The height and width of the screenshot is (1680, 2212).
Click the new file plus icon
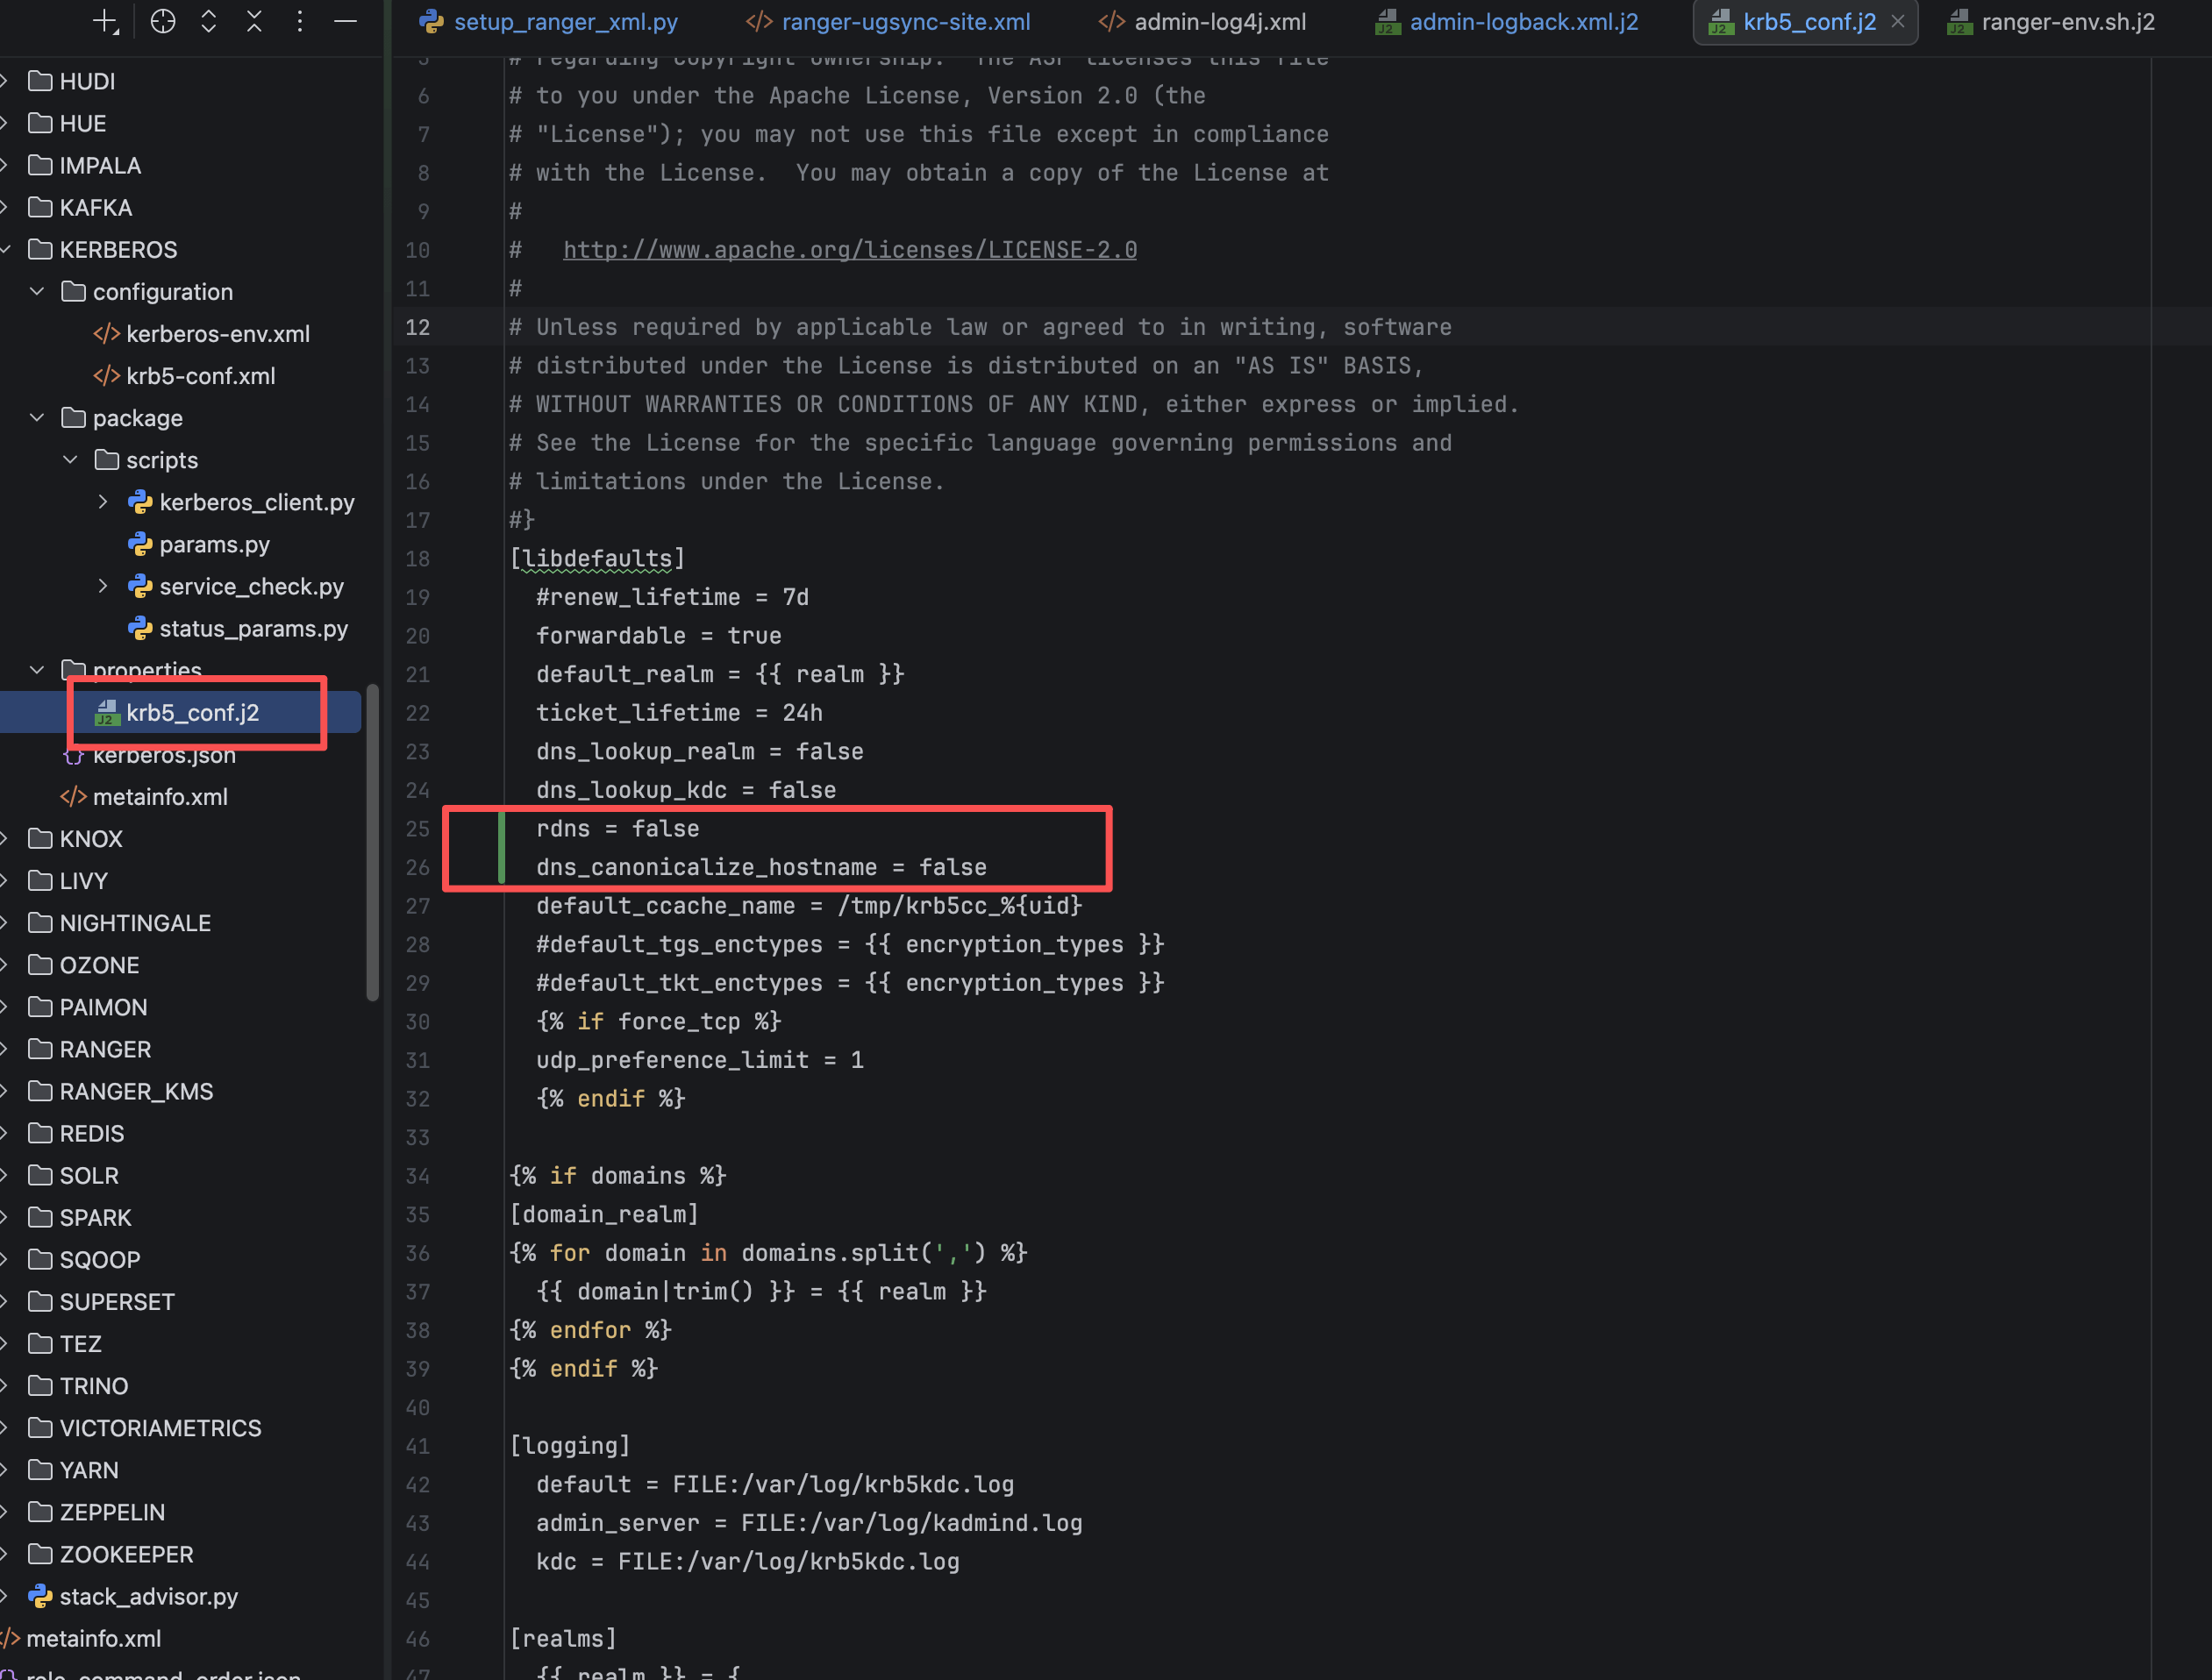click(106, 21)
